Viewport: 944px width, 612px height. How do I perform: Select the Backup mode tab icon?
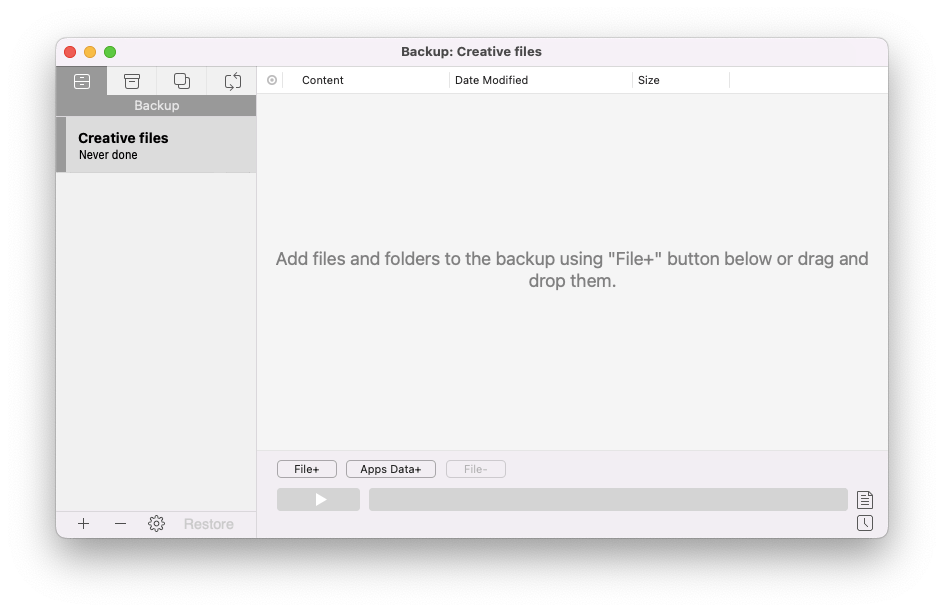(x=82, y=81)
